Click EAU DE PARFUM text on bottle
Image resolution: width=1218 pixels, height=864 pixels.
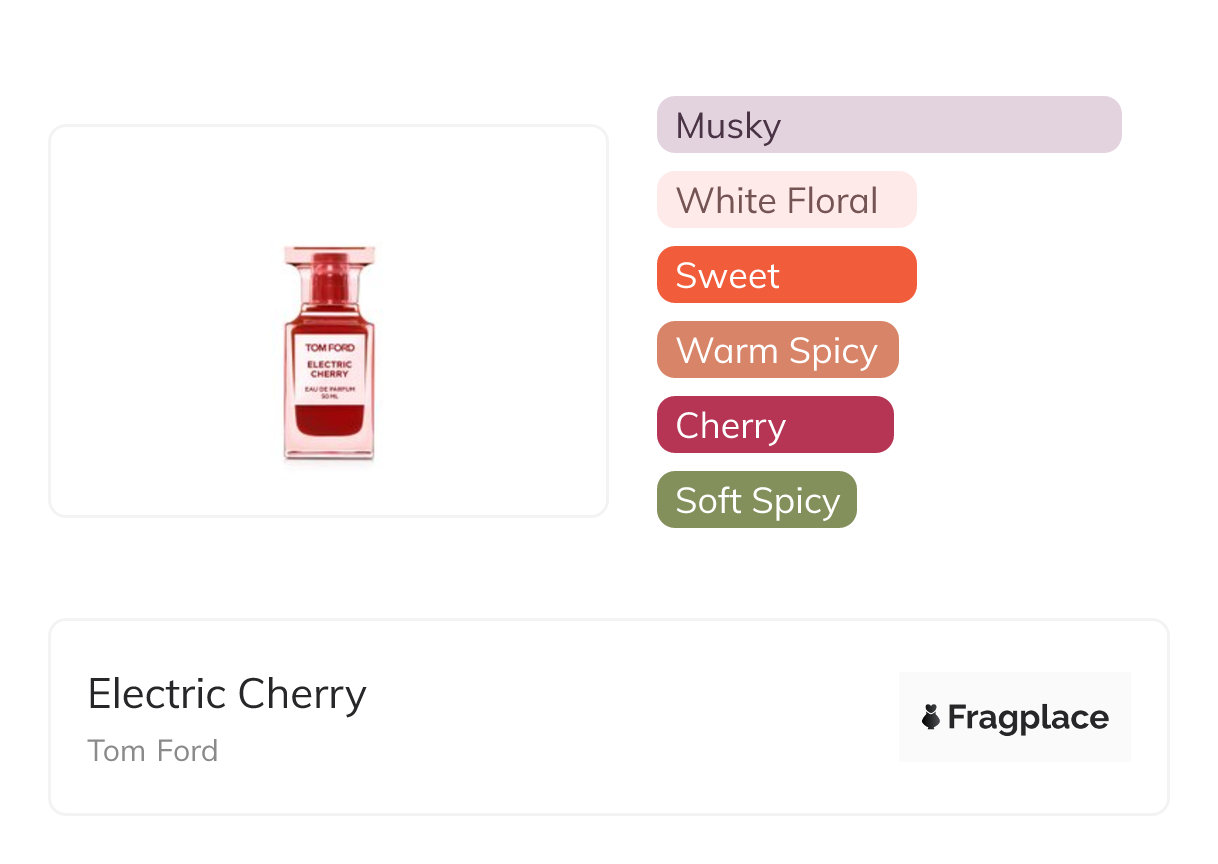coord(329,388)
